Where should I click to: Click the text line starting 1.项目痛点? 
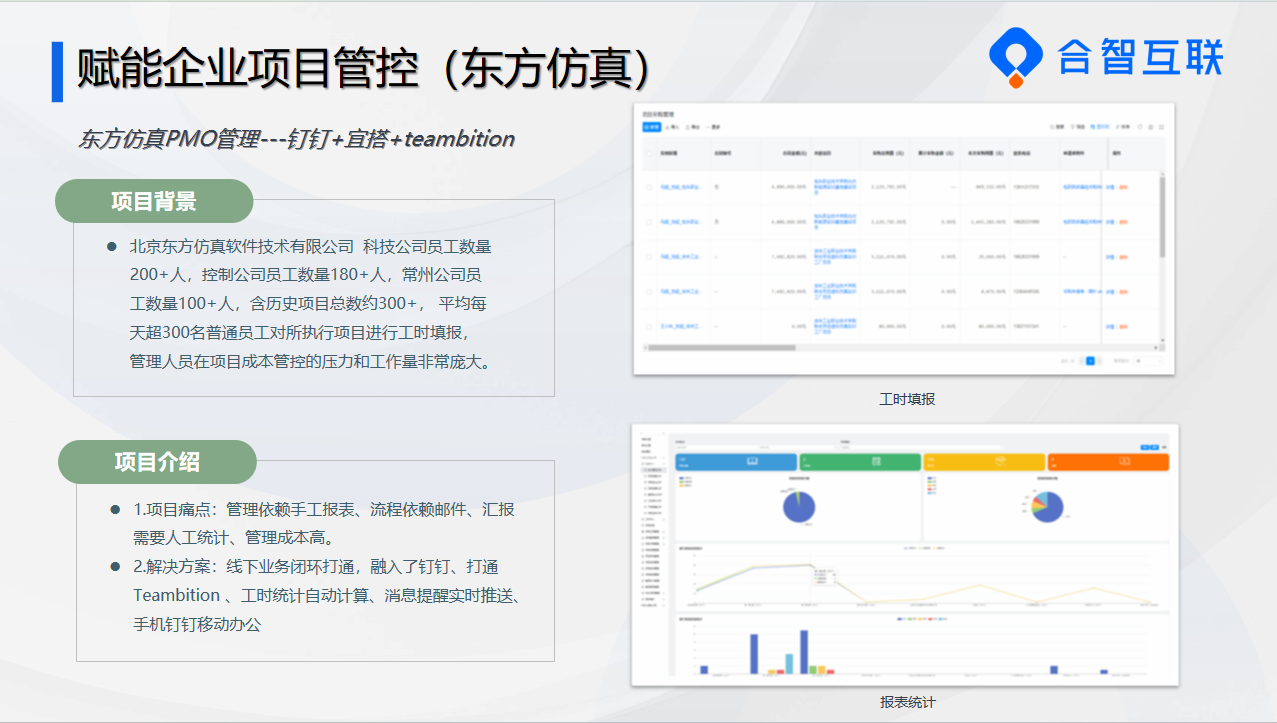click(325, 509)
